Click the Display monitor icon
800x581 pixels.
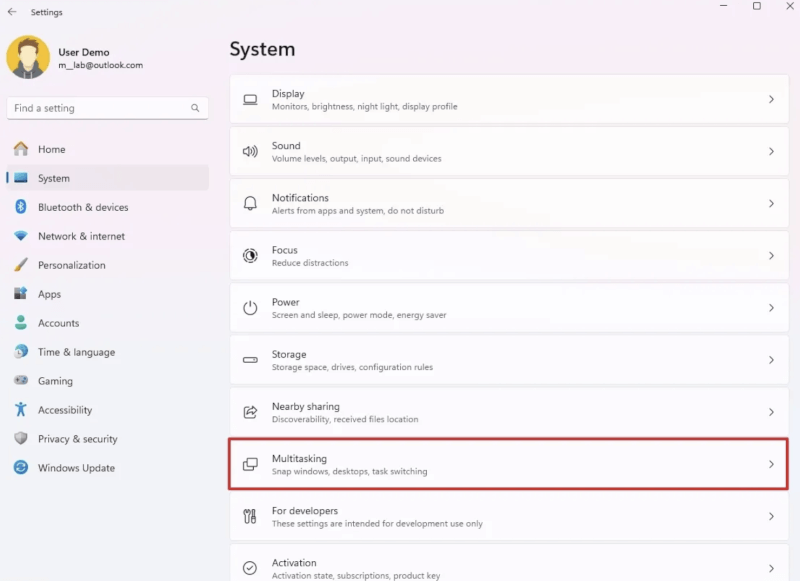click(x=250, y=99)
